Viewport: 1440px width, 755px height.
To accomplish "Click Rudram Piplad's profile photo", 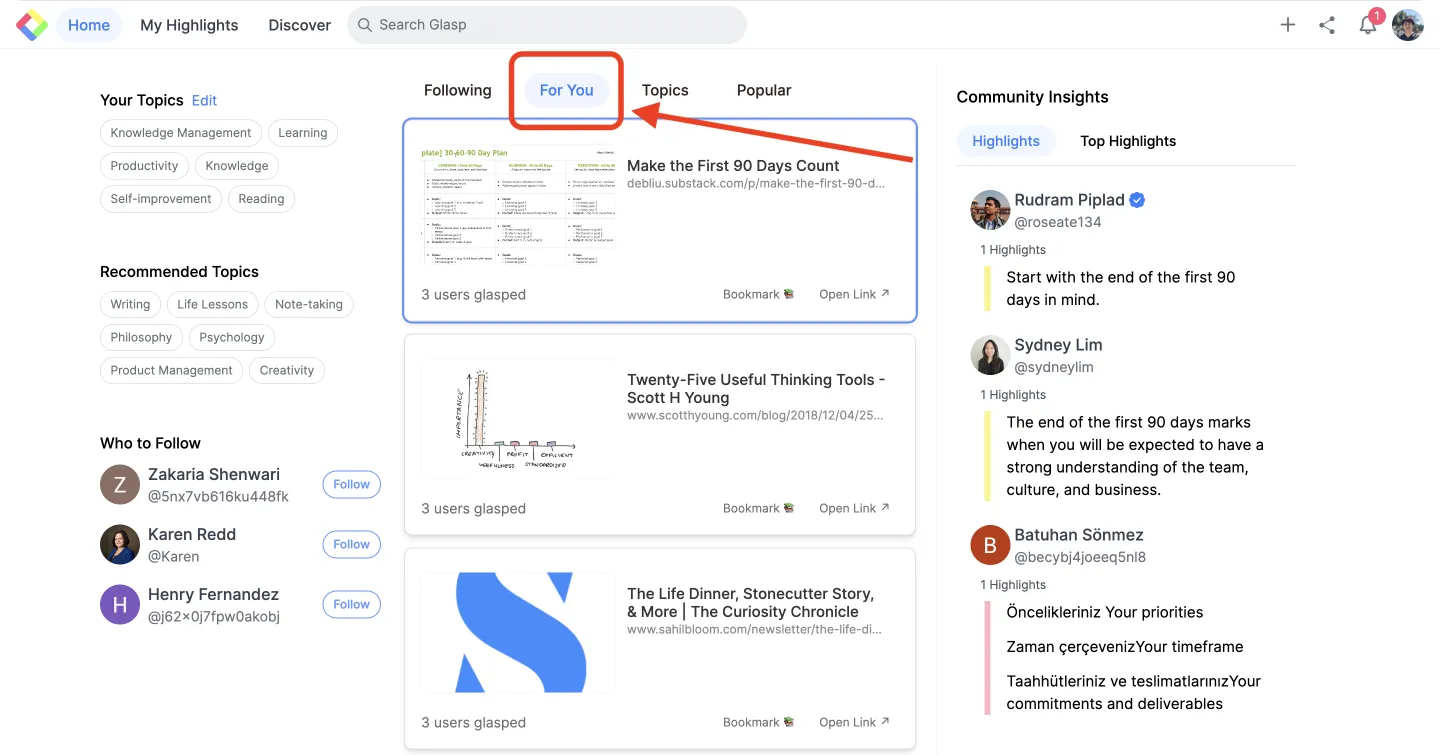I will [x=990, y=210].
